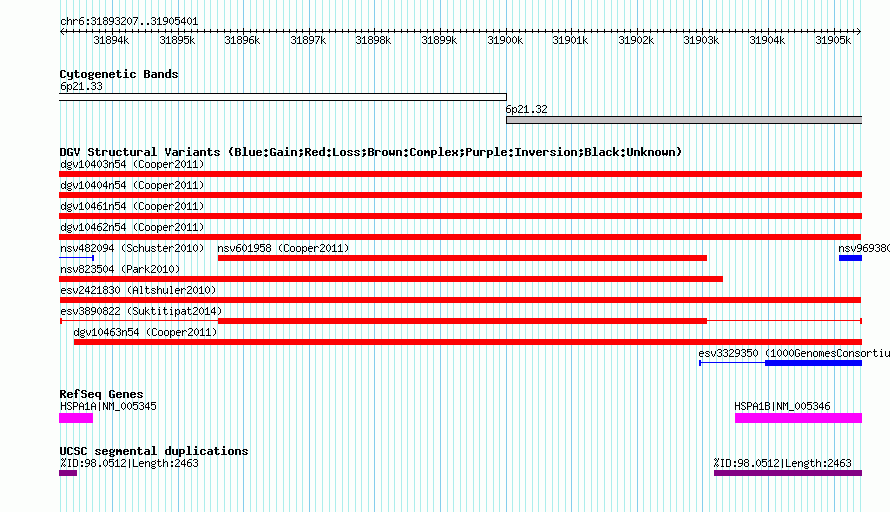This screenshot has height=512, width=890.
Task: Click the esv3890822 thick red bar
Action: coord(462,321)
